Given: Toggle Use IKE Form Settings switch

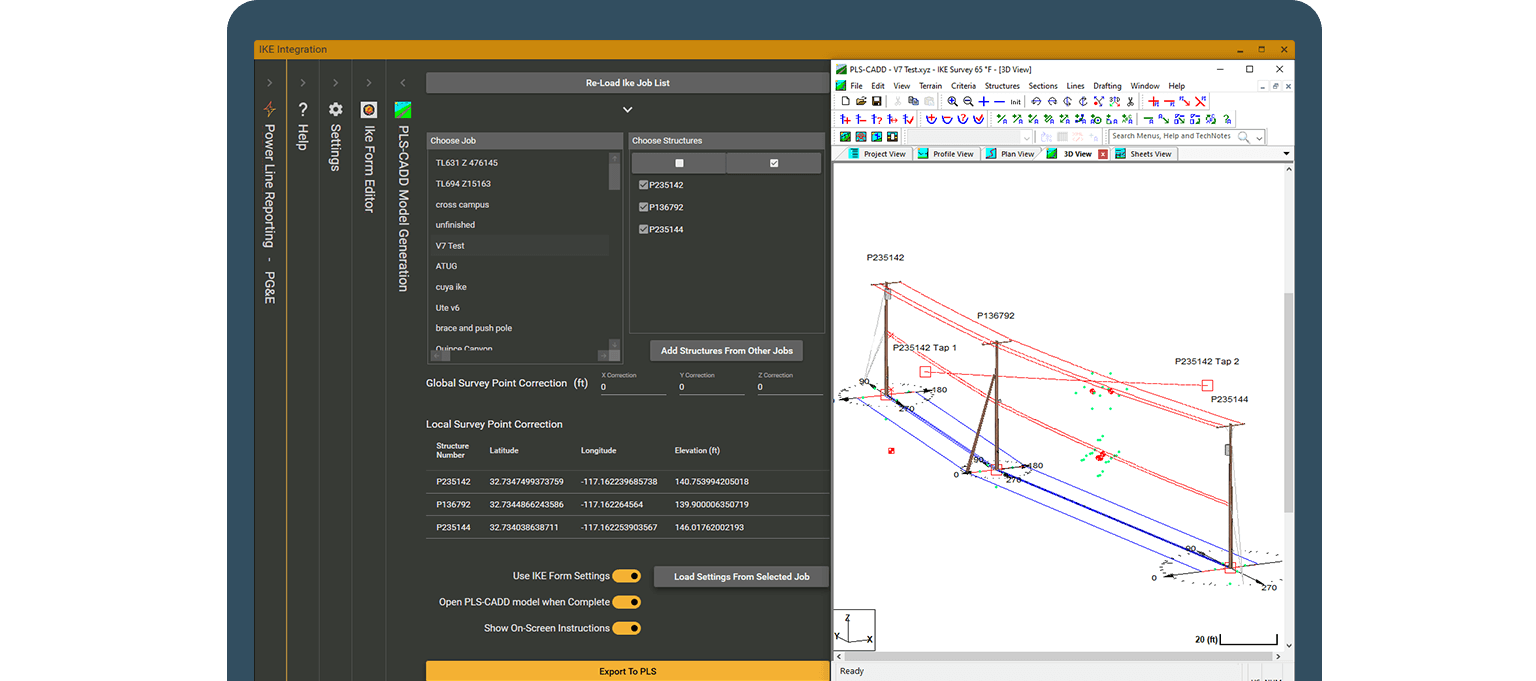Looking at the screenshot, I should click(627, 576).
